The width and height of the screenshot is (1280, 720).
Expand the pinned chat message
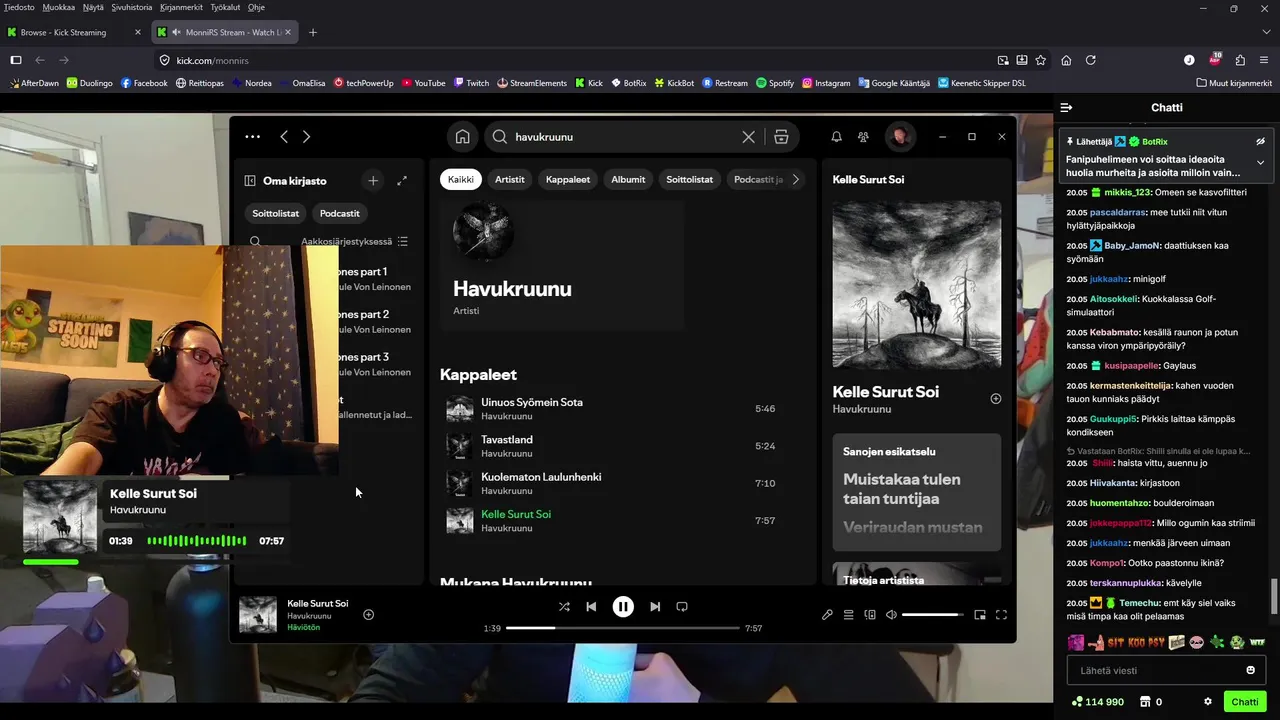point(1260,162)
